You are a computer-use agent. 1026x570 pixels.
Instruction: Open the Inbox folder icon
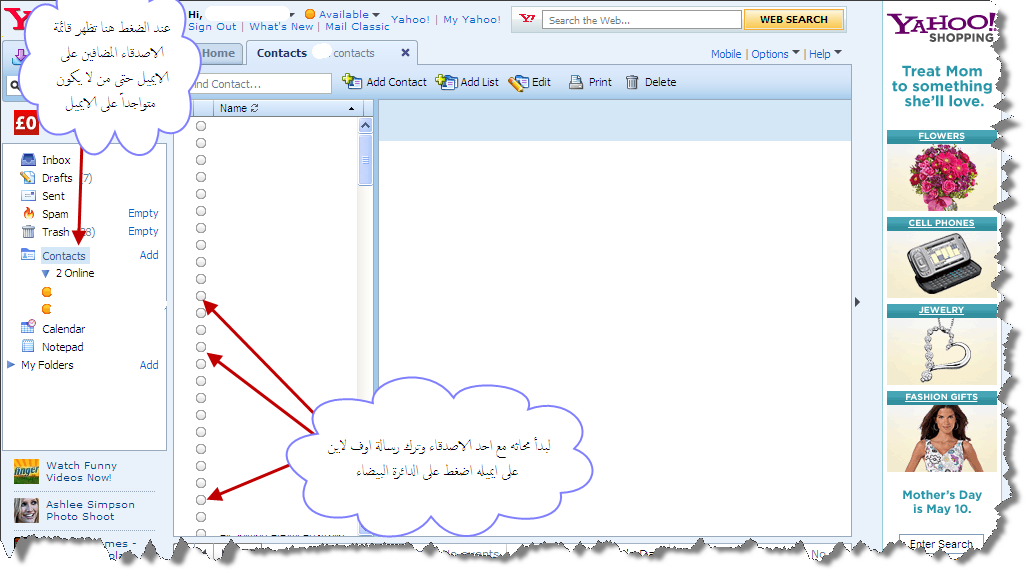pyautogui.click(x=28, y=160)
